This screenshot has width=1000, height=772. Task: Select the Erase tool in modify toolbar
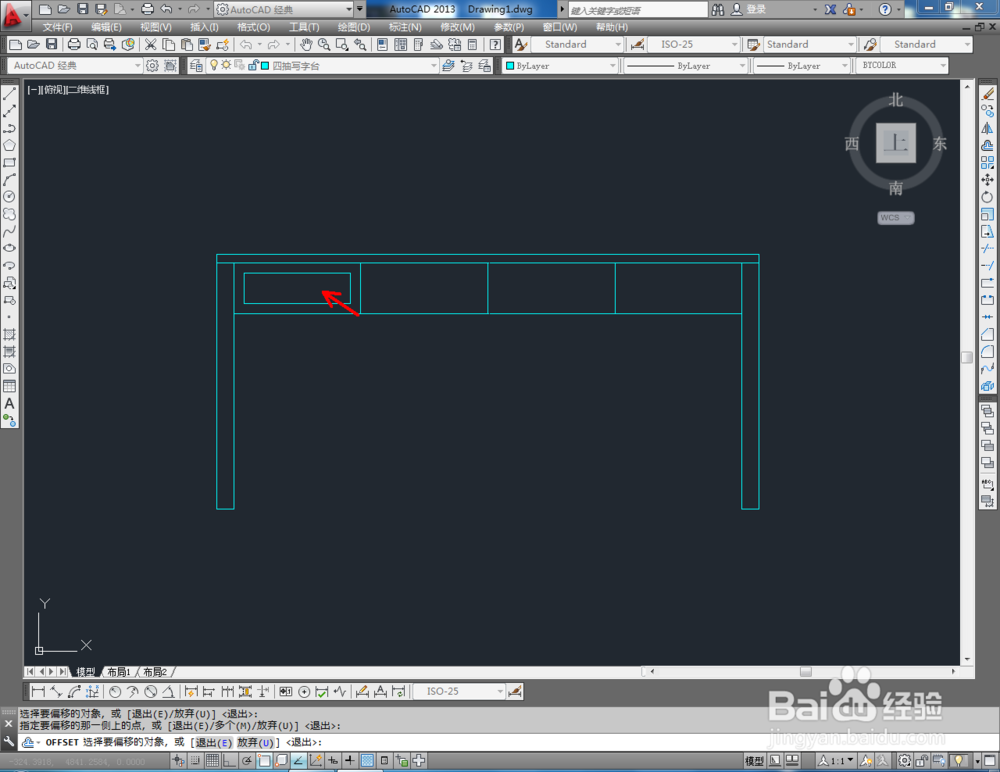[x=987, y=94]
